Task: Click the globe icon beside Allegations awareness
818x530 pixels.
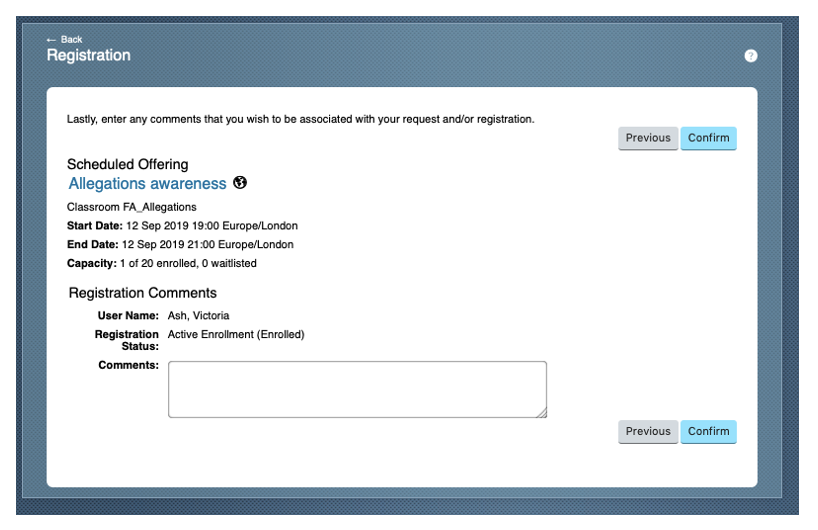Action: [240, 183]
